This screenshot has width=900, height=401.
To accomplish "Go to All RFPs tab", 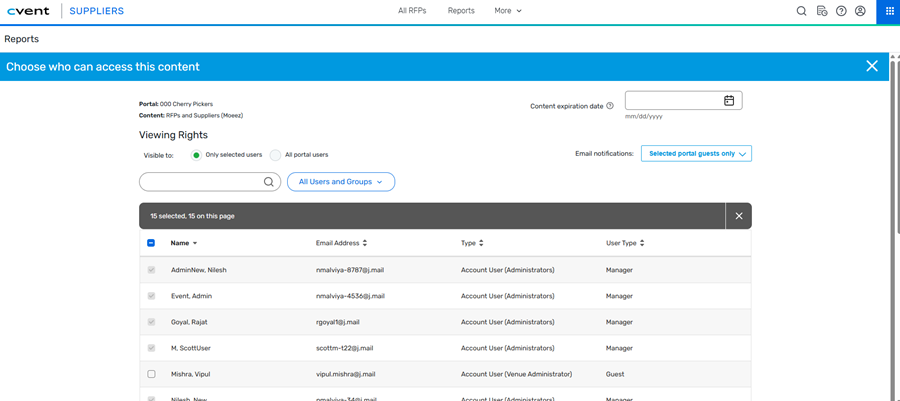I will click(412, 11).
